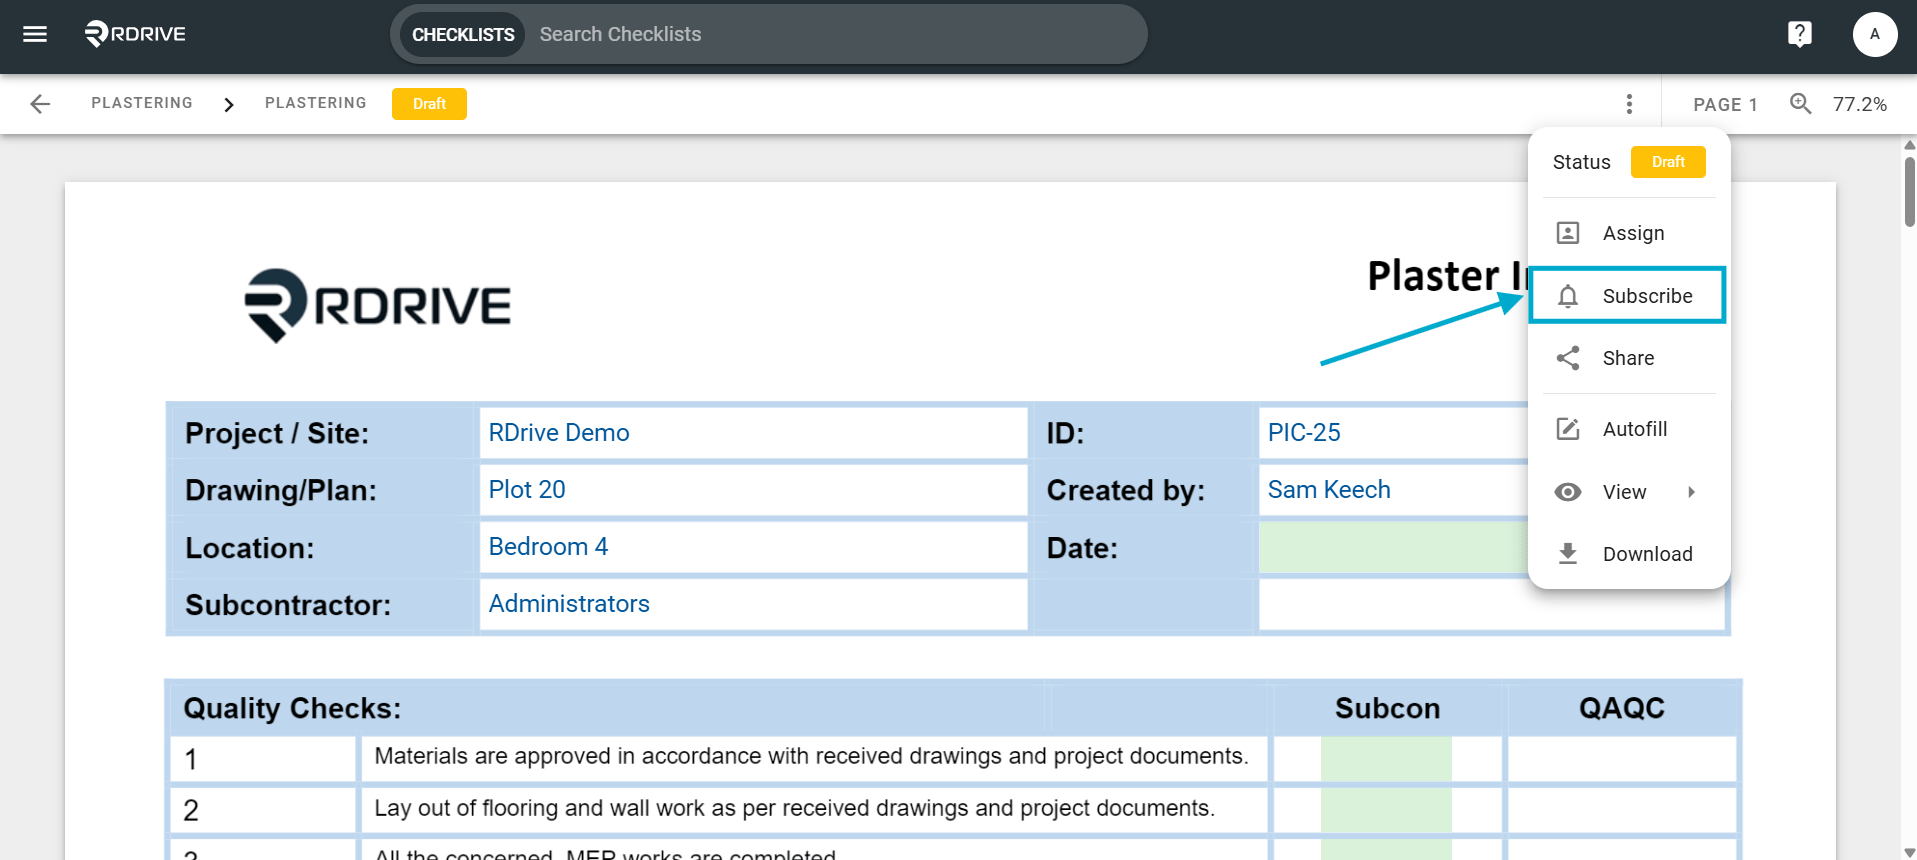Click the 'Lay out of flooring' check text
This screenshot has width=1917, height=860.
794,808
